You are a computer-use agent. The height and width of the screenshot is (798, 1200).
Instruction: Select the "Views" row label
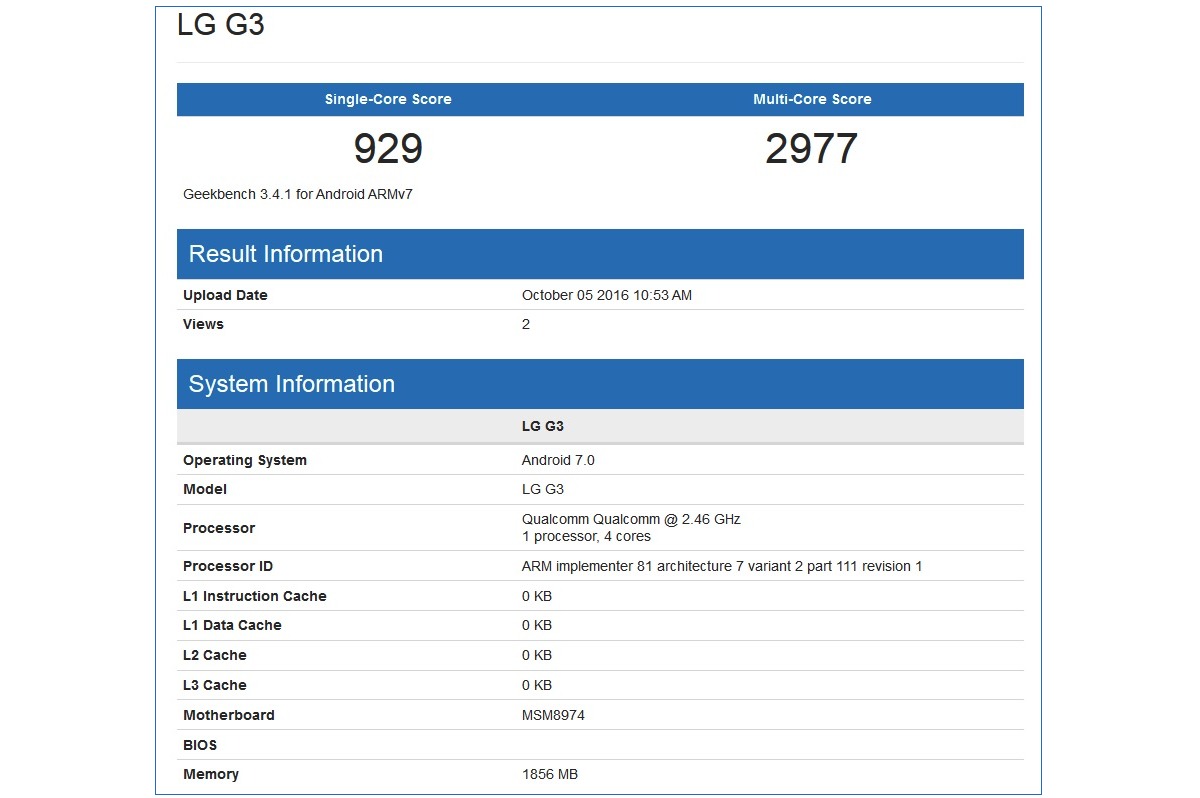pyautogui.click(x=203, y=324)
